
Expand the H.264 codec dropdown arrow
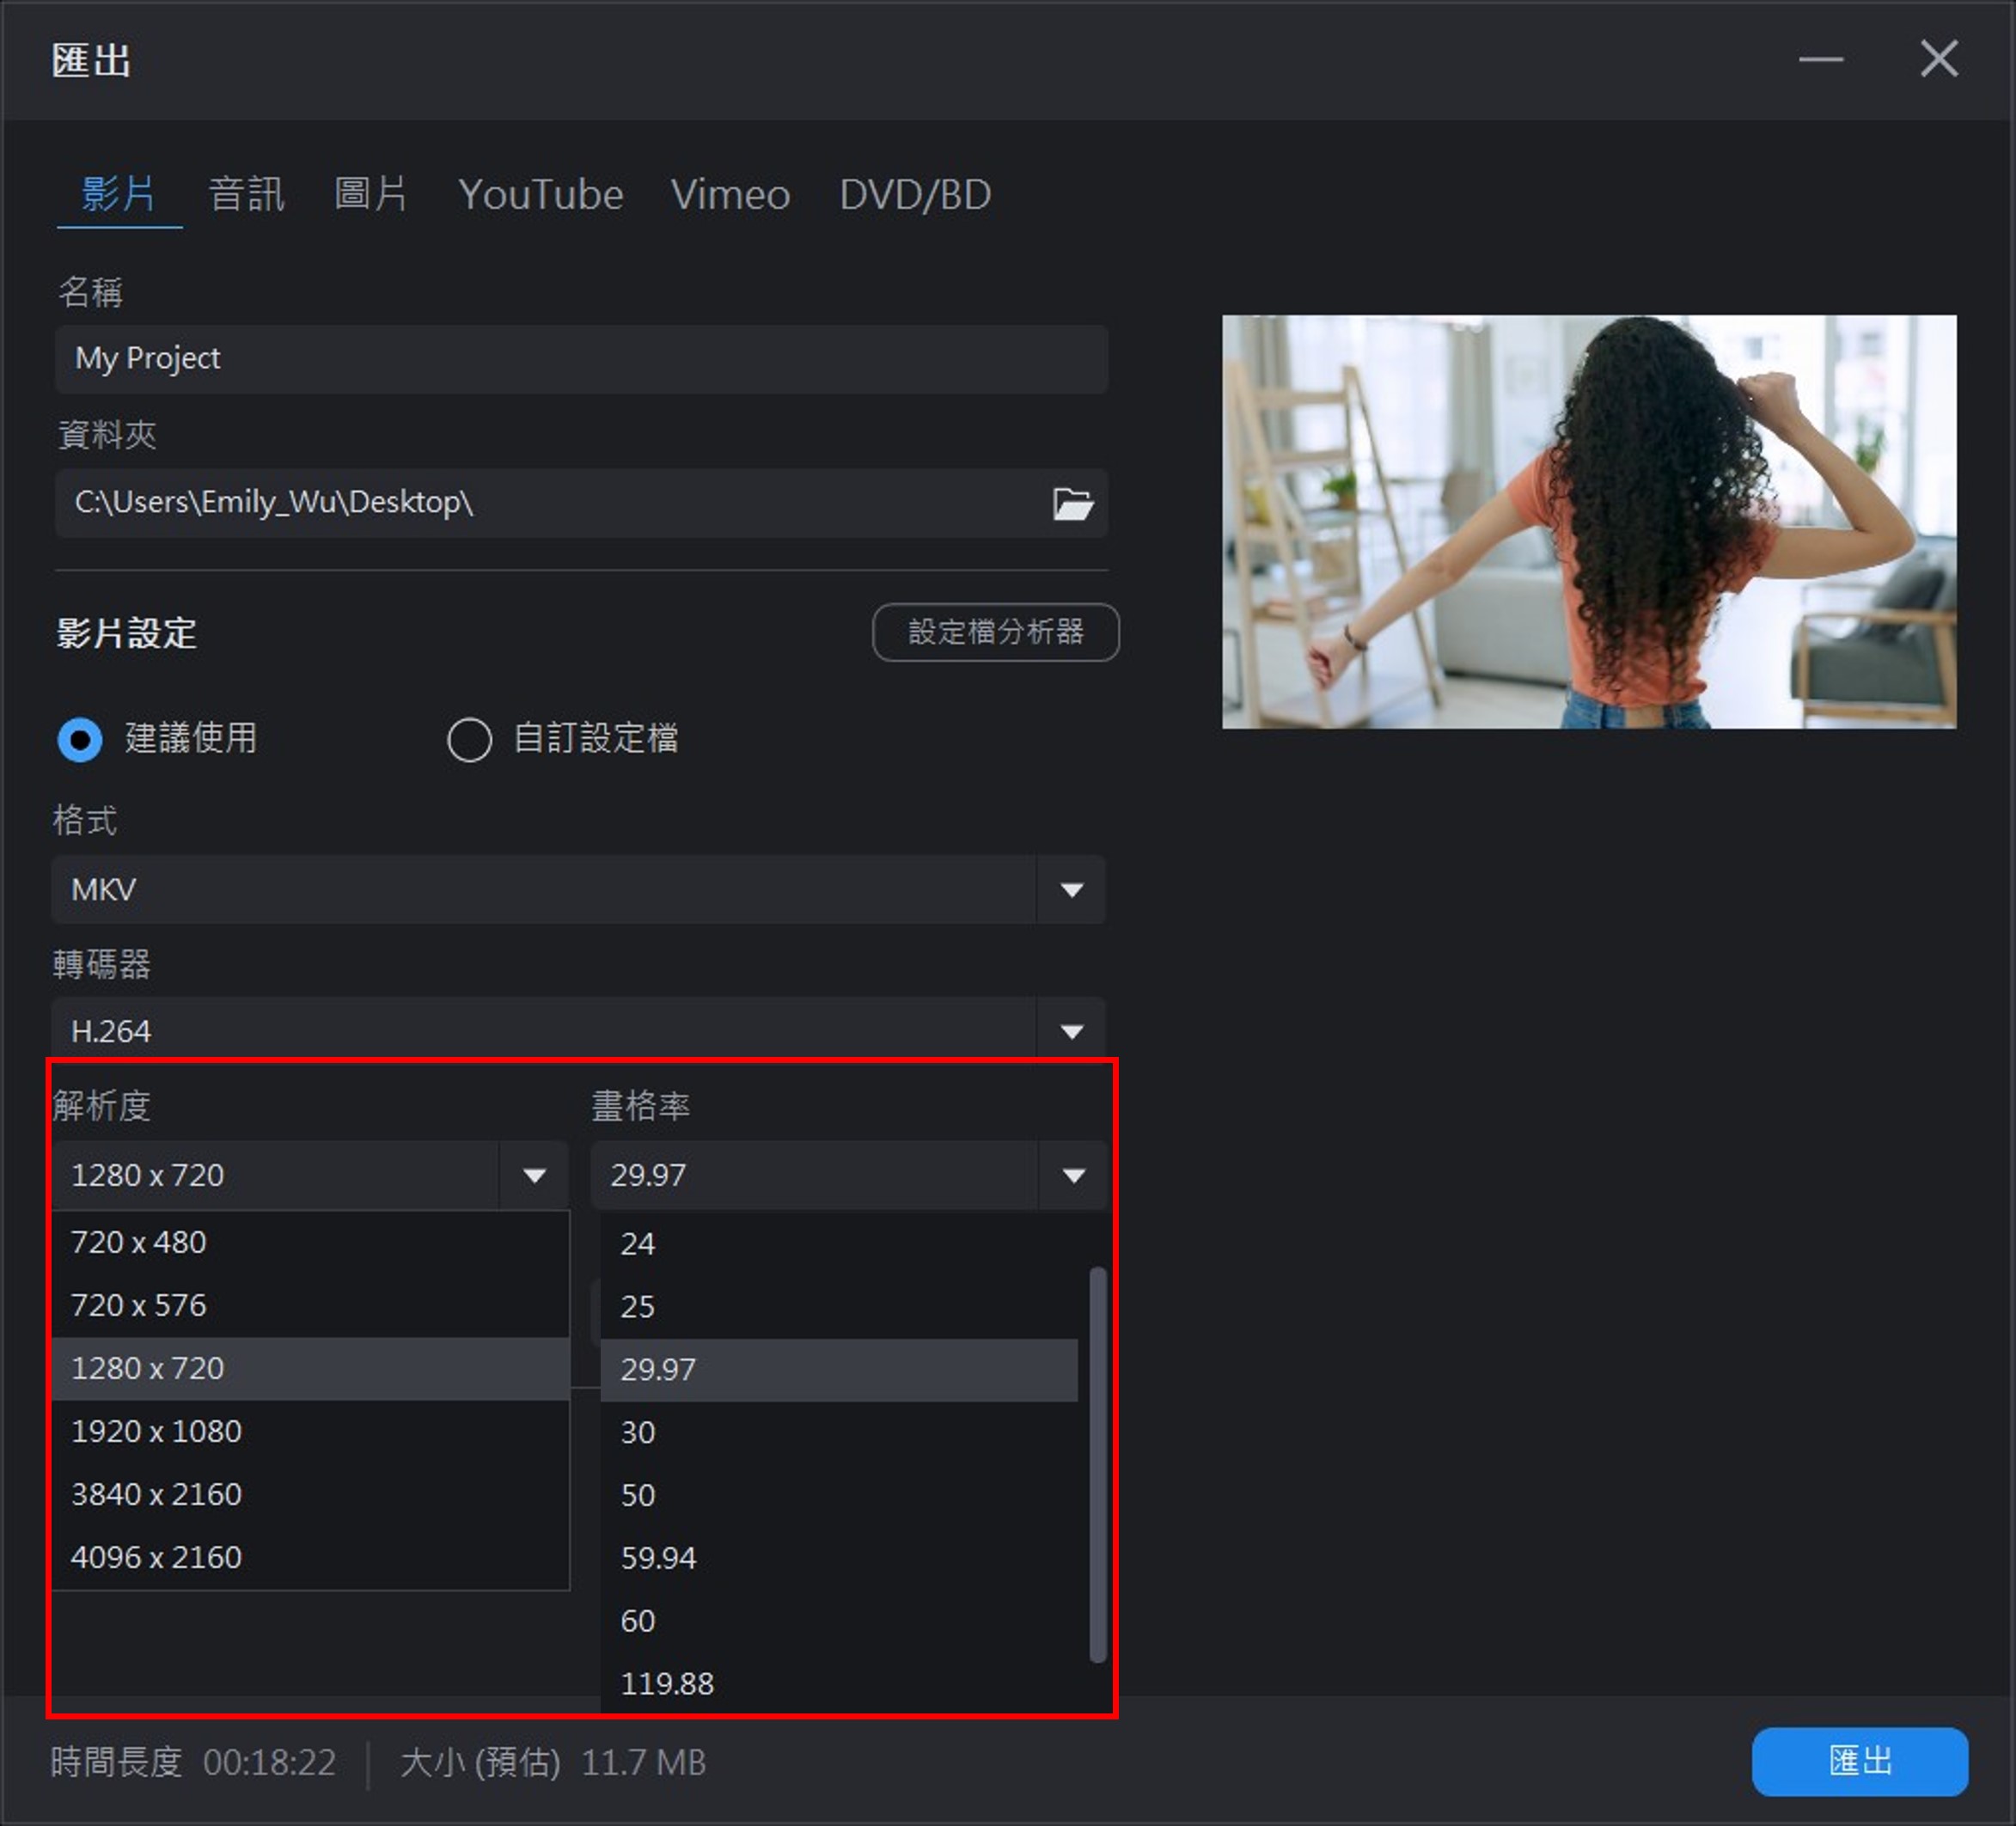click(1071, 1031)
